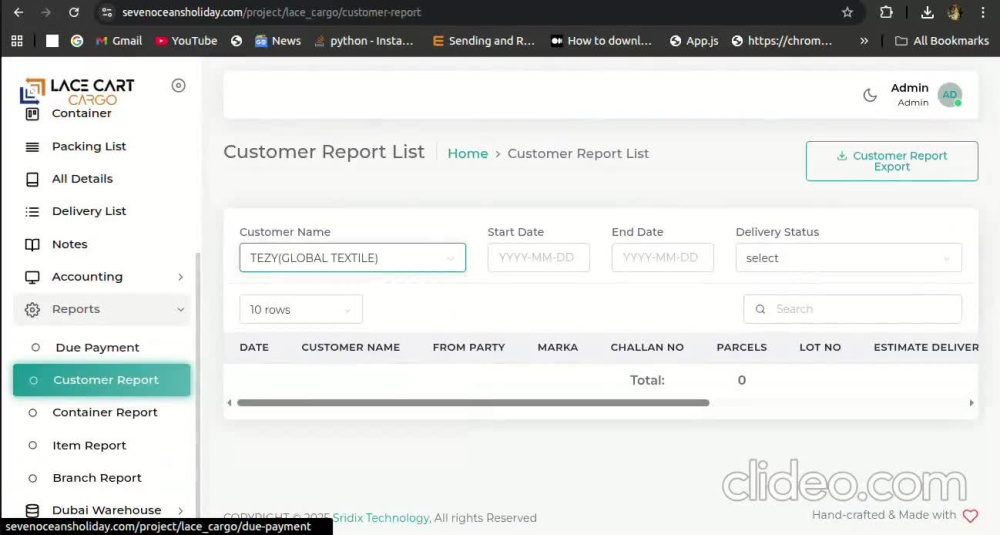Image resolution: width=1000 pixels, height=535 pixels.
Task: Open the All Bookmarks folder
Action: (x=942, y=41)
